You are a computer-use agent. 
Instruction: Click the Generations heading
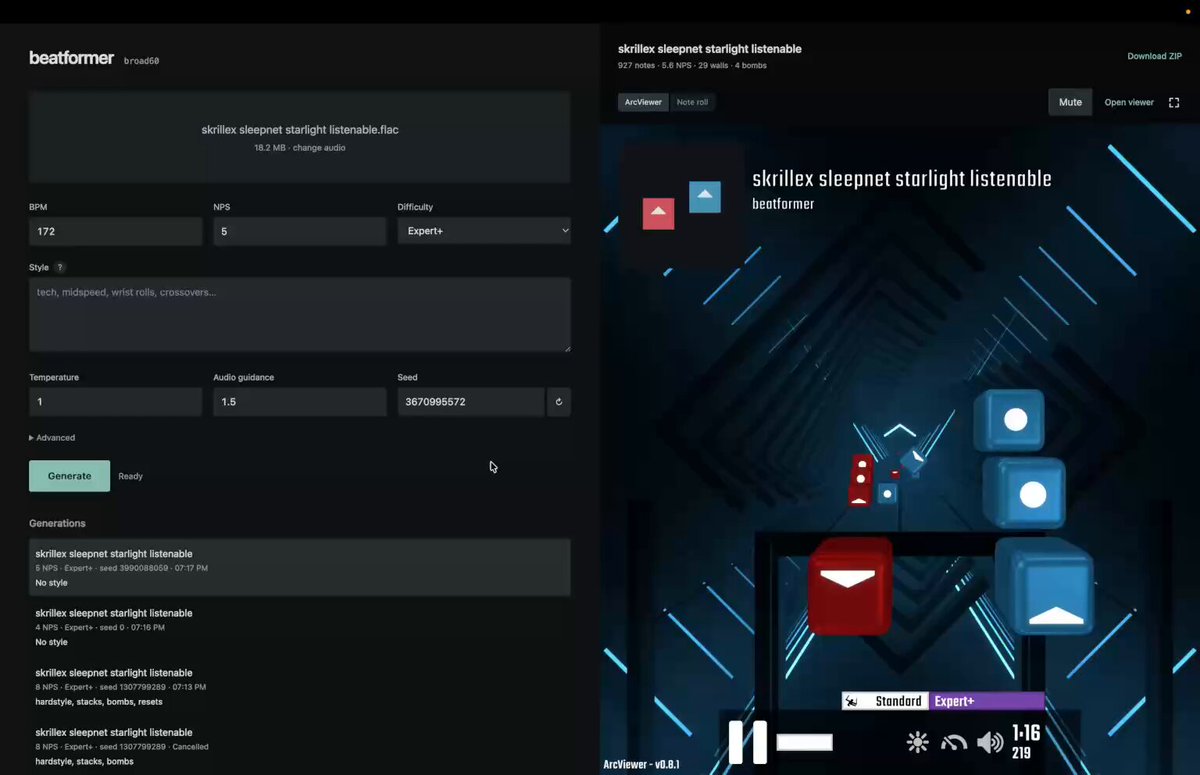coord(57,523)
